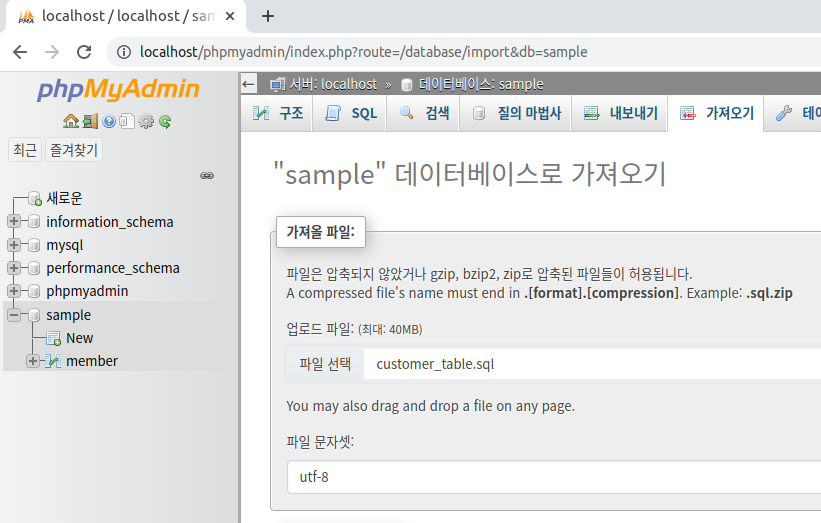Click the phpMyAdmin home icon
Screen dimensions: 821x523
(x=71, y=121)
